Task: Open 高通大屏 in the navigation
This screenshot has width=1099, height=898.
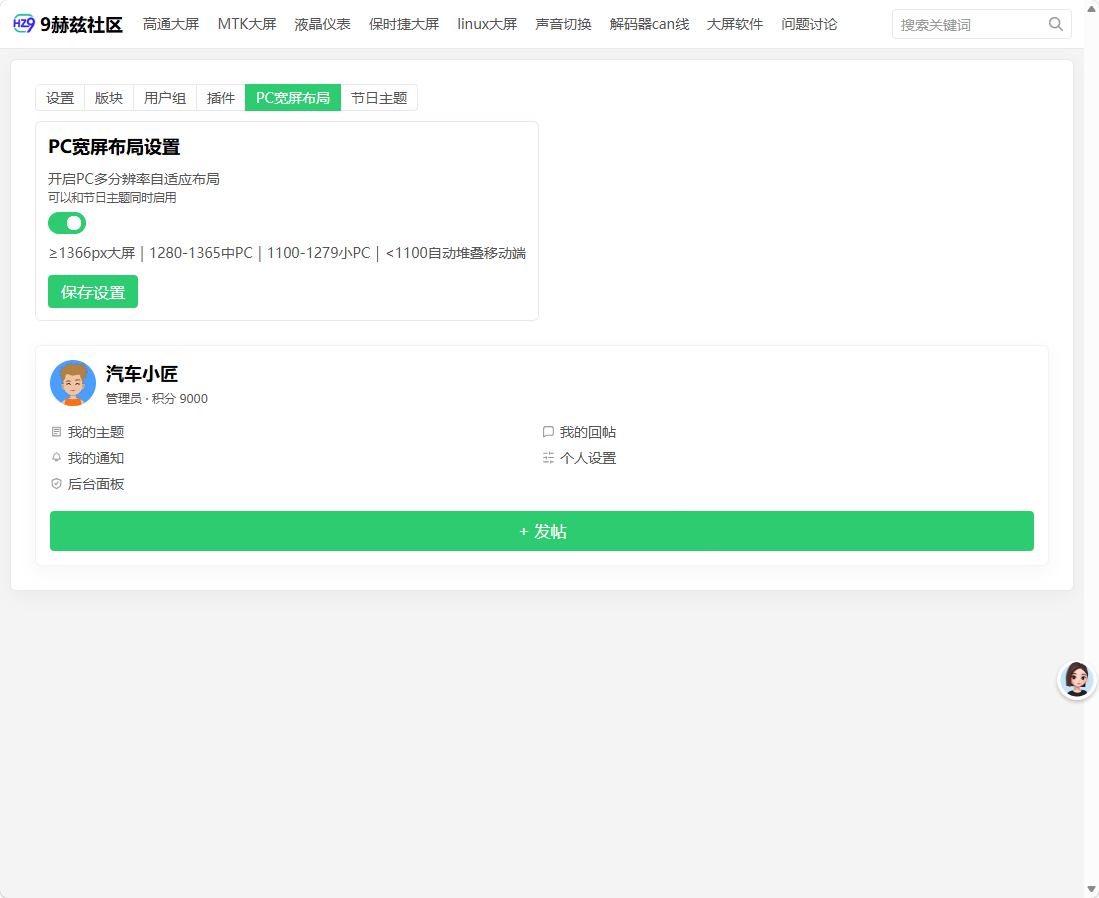Action: pyautogui.click(x=171, y=25)
